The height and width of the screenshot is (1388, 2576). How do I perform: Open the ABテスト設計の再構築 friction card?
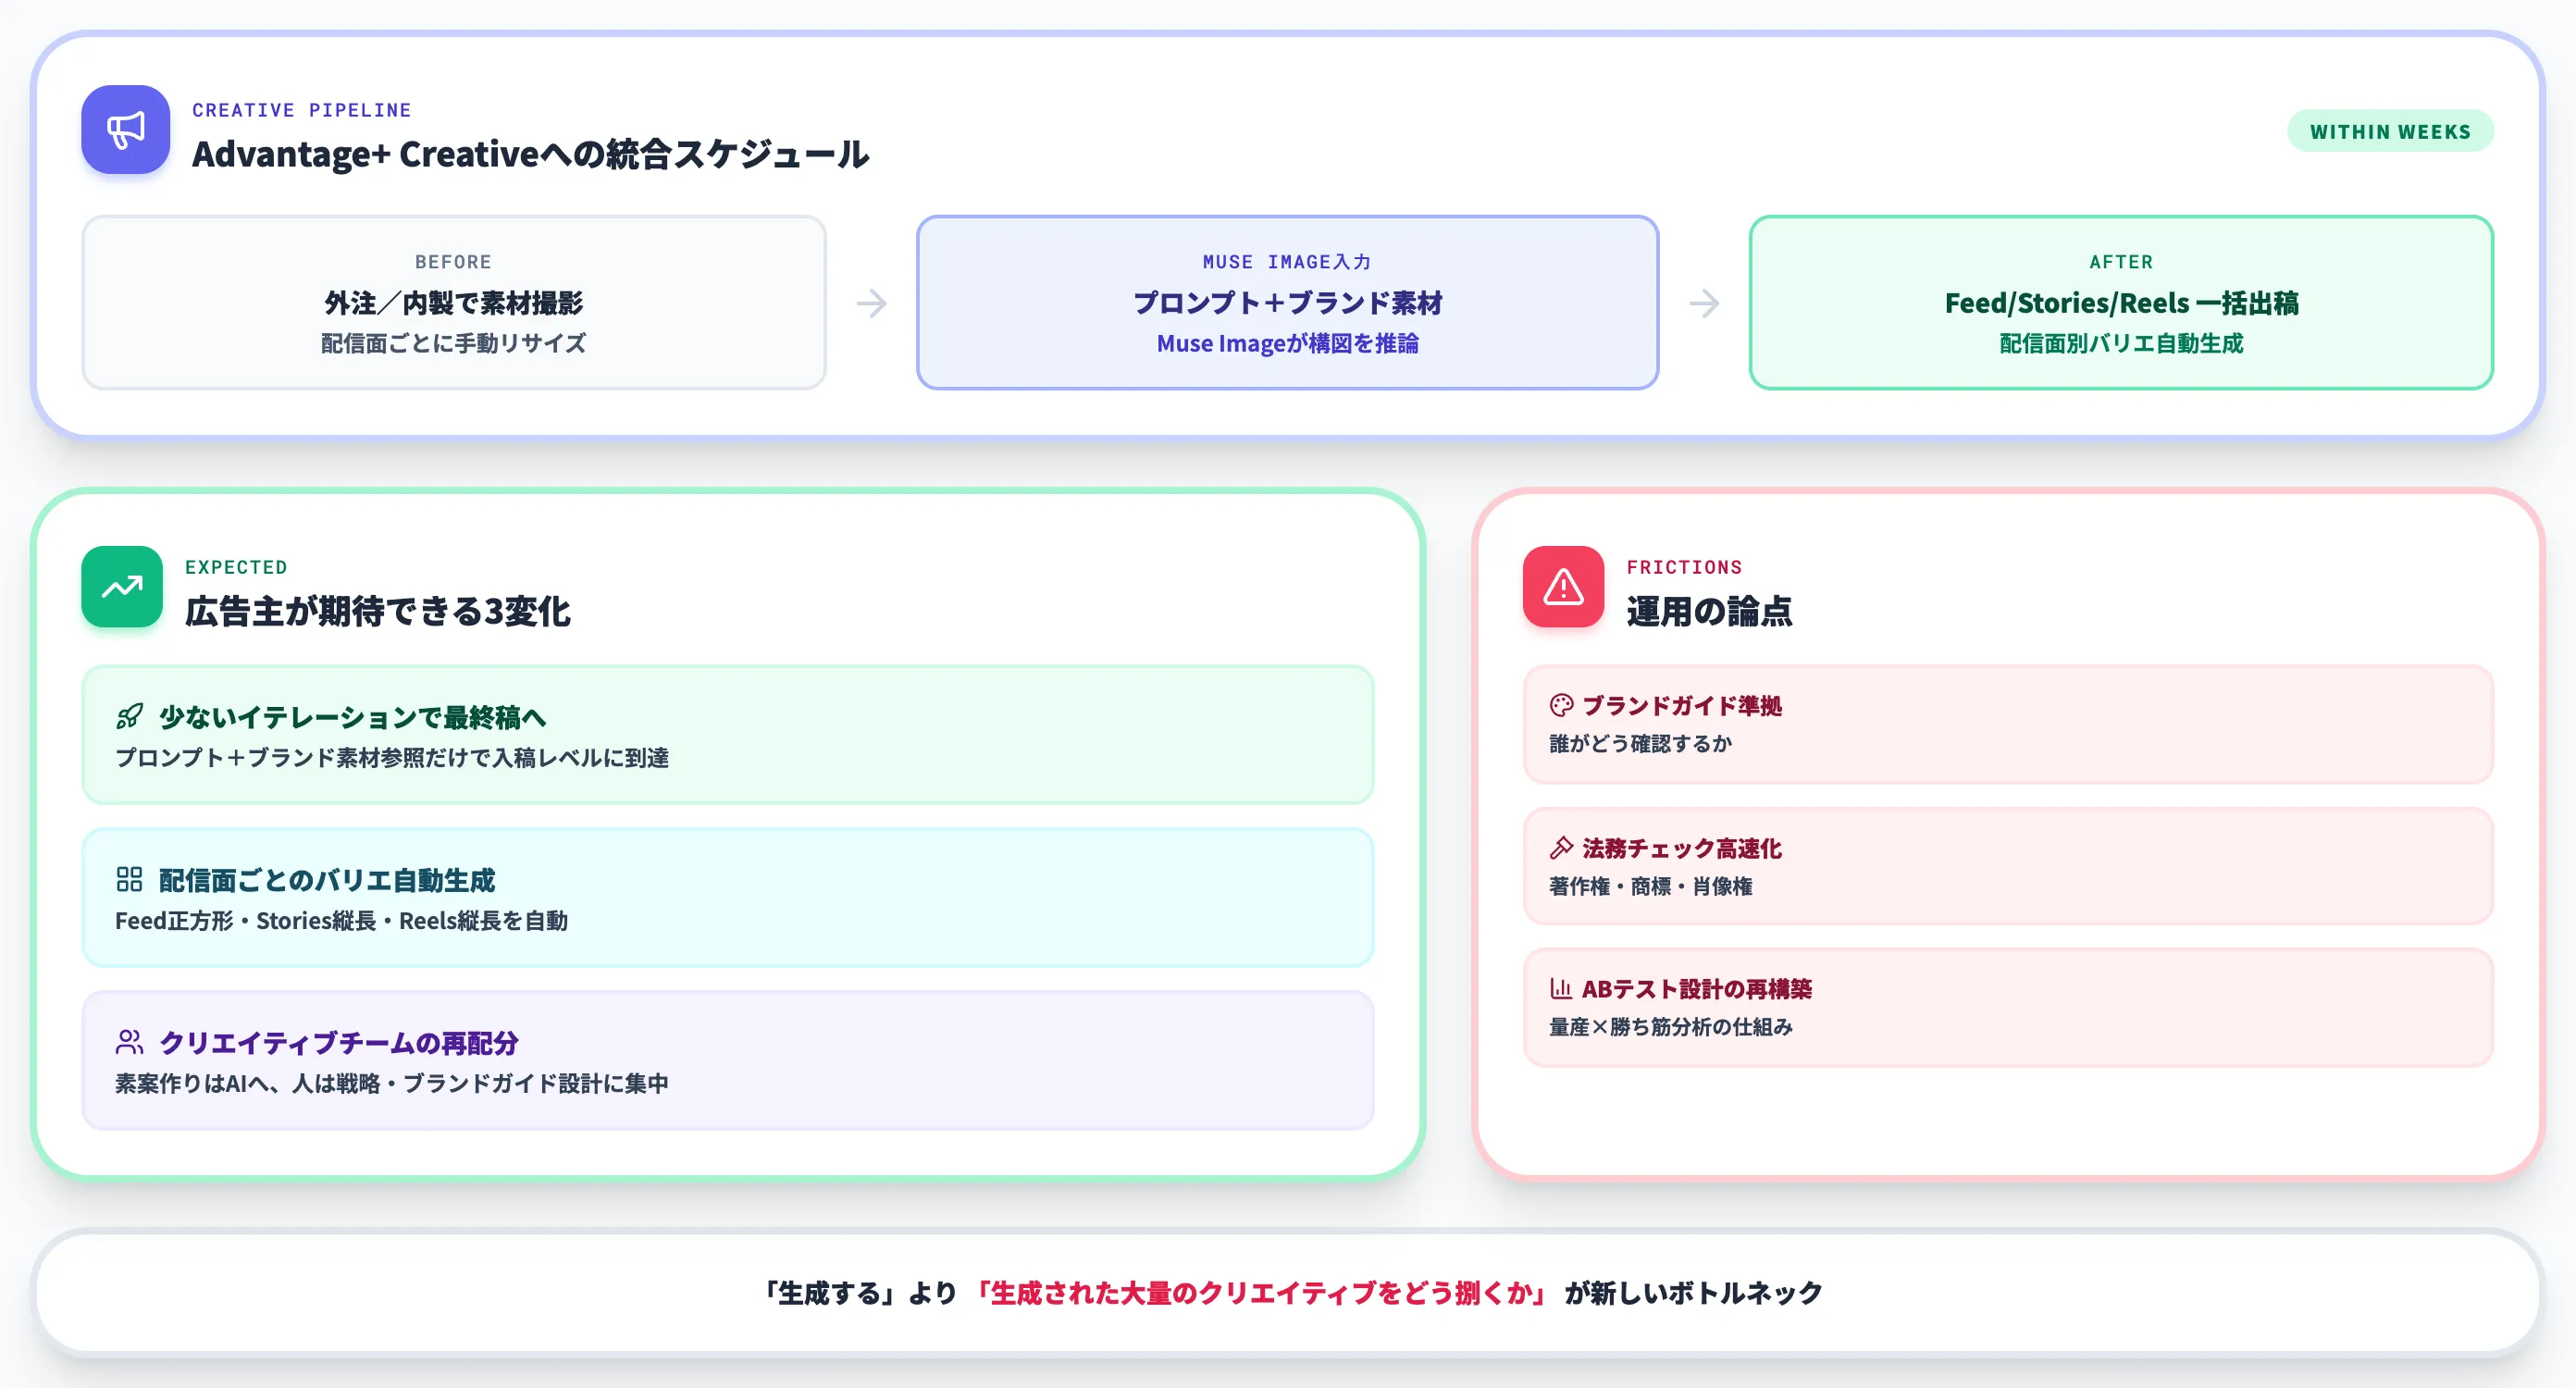point(2008,1008)
